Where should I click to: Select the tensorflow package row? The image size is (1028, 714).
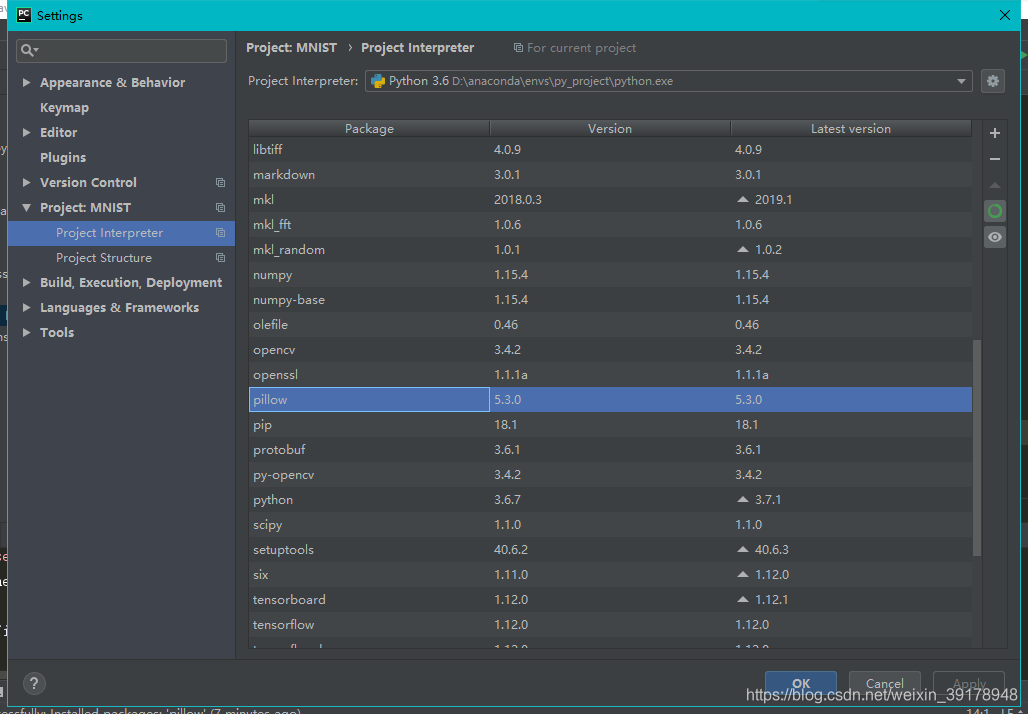[610, 625]
